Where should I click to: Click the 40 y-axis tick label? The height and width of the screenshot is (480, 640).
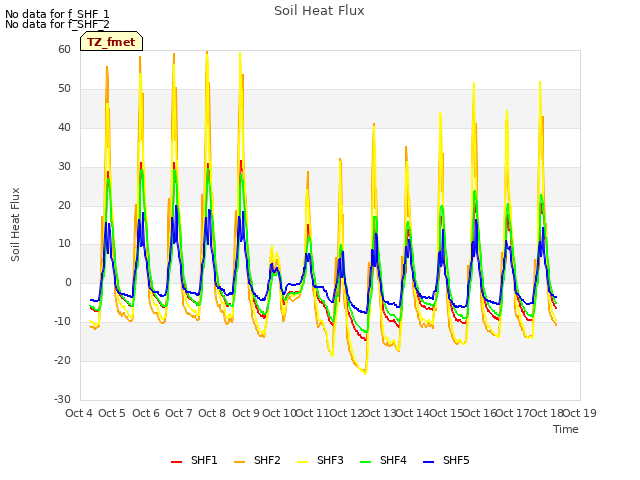point(64,127)
